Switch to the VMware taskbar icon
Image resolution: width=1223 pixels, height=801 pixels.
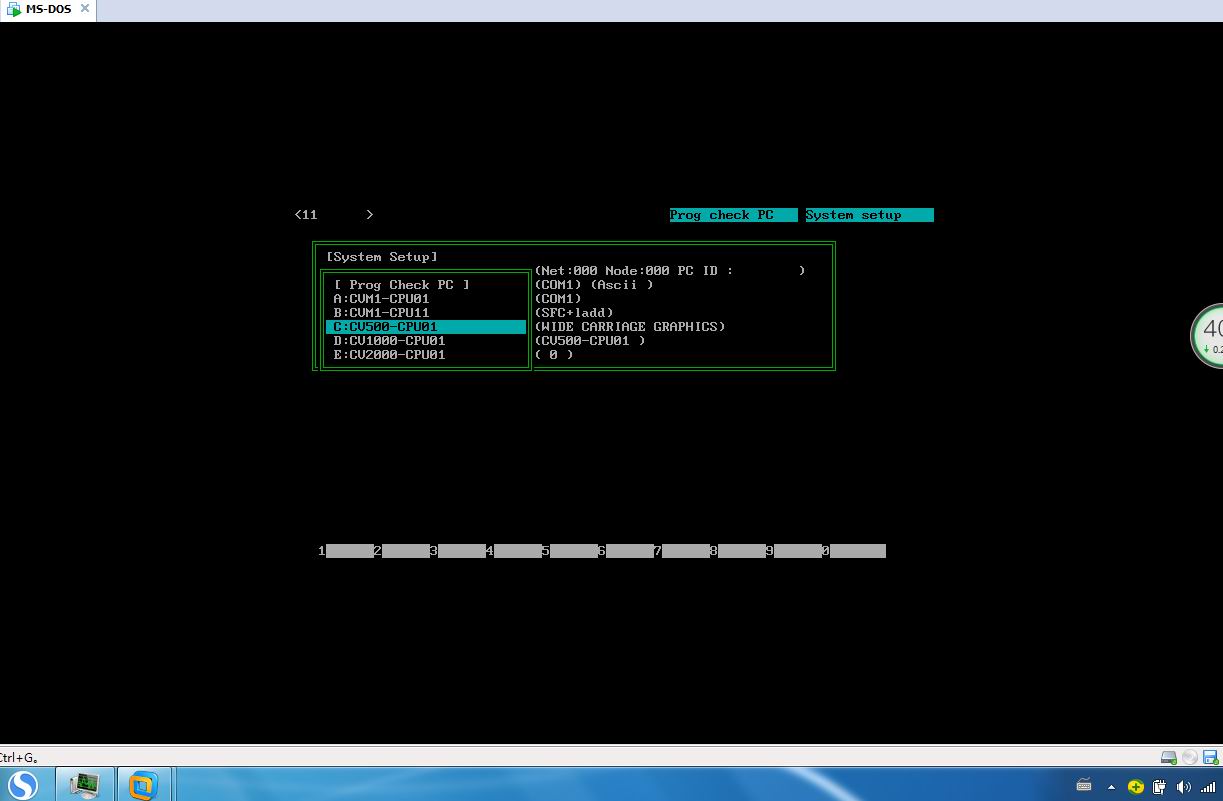(x=144, y=785)
